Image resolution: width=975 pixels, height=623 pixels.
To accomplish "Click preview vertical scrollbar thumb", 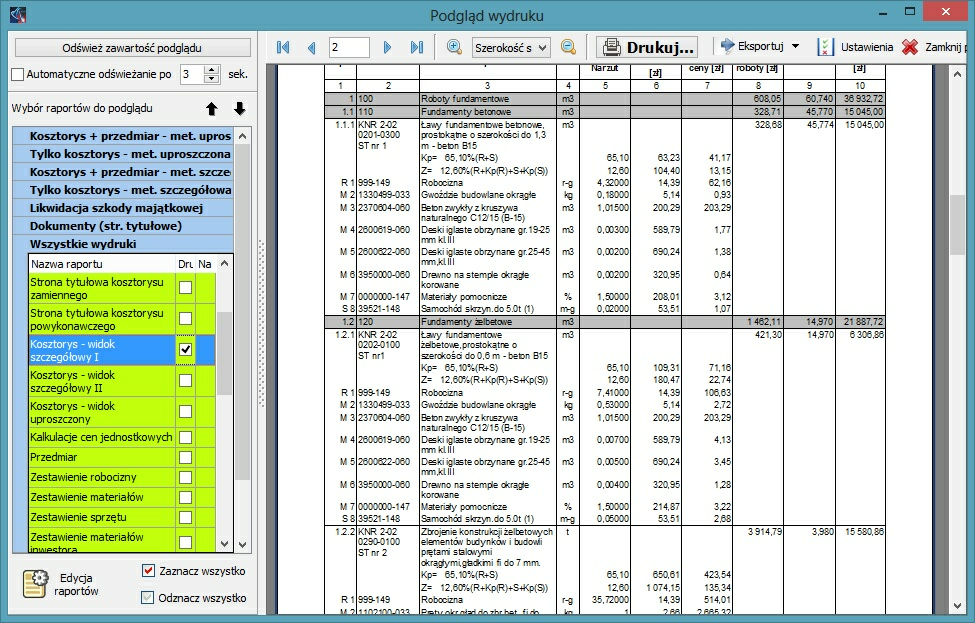I will [x=957, y=224].
